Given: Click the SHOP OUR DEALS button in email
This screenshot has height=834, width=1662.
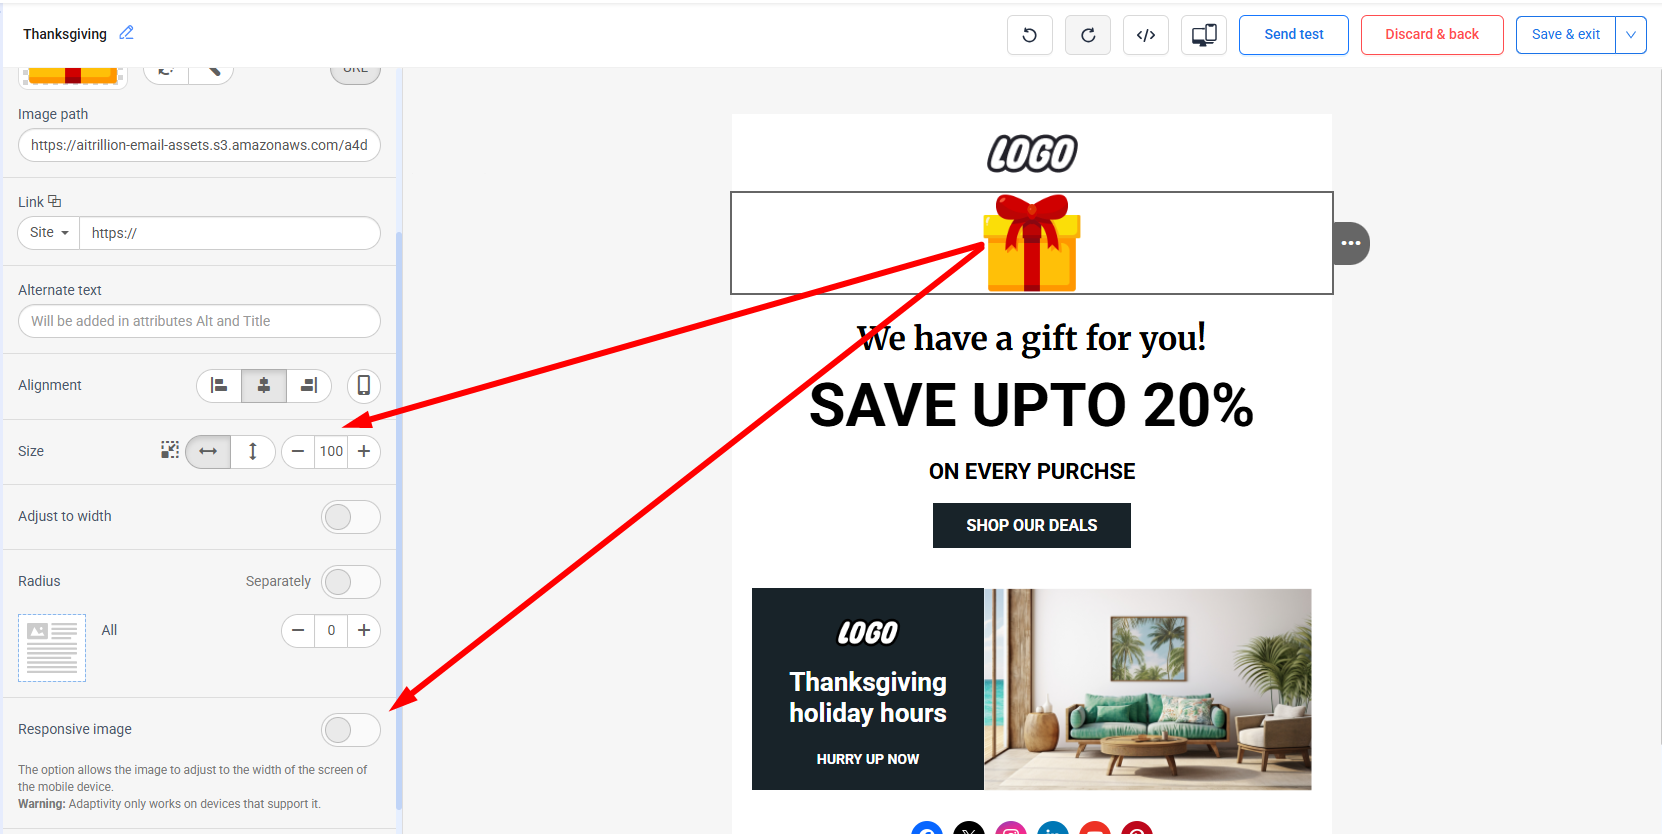Looking at the screenshot, I should point(1032,525).
